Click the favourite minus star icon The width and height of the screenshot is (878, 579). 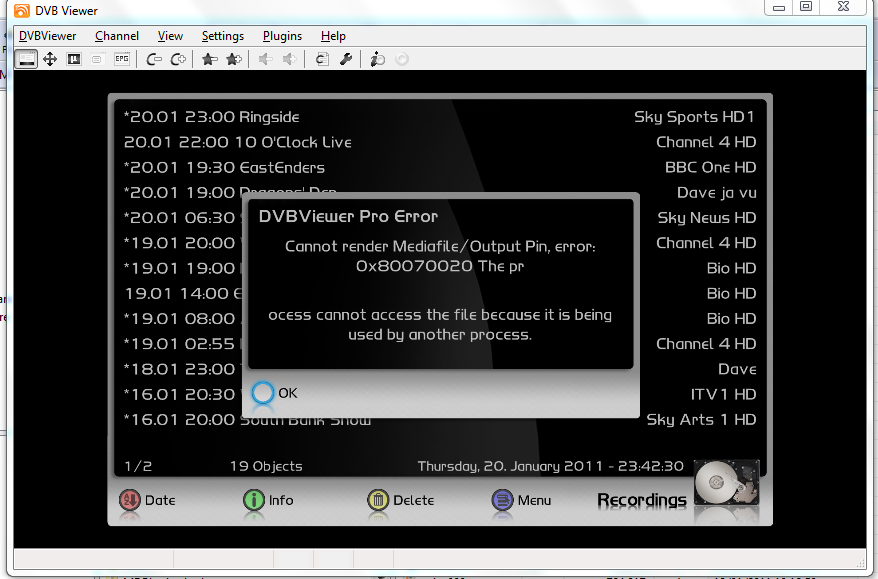coord(209,59)
